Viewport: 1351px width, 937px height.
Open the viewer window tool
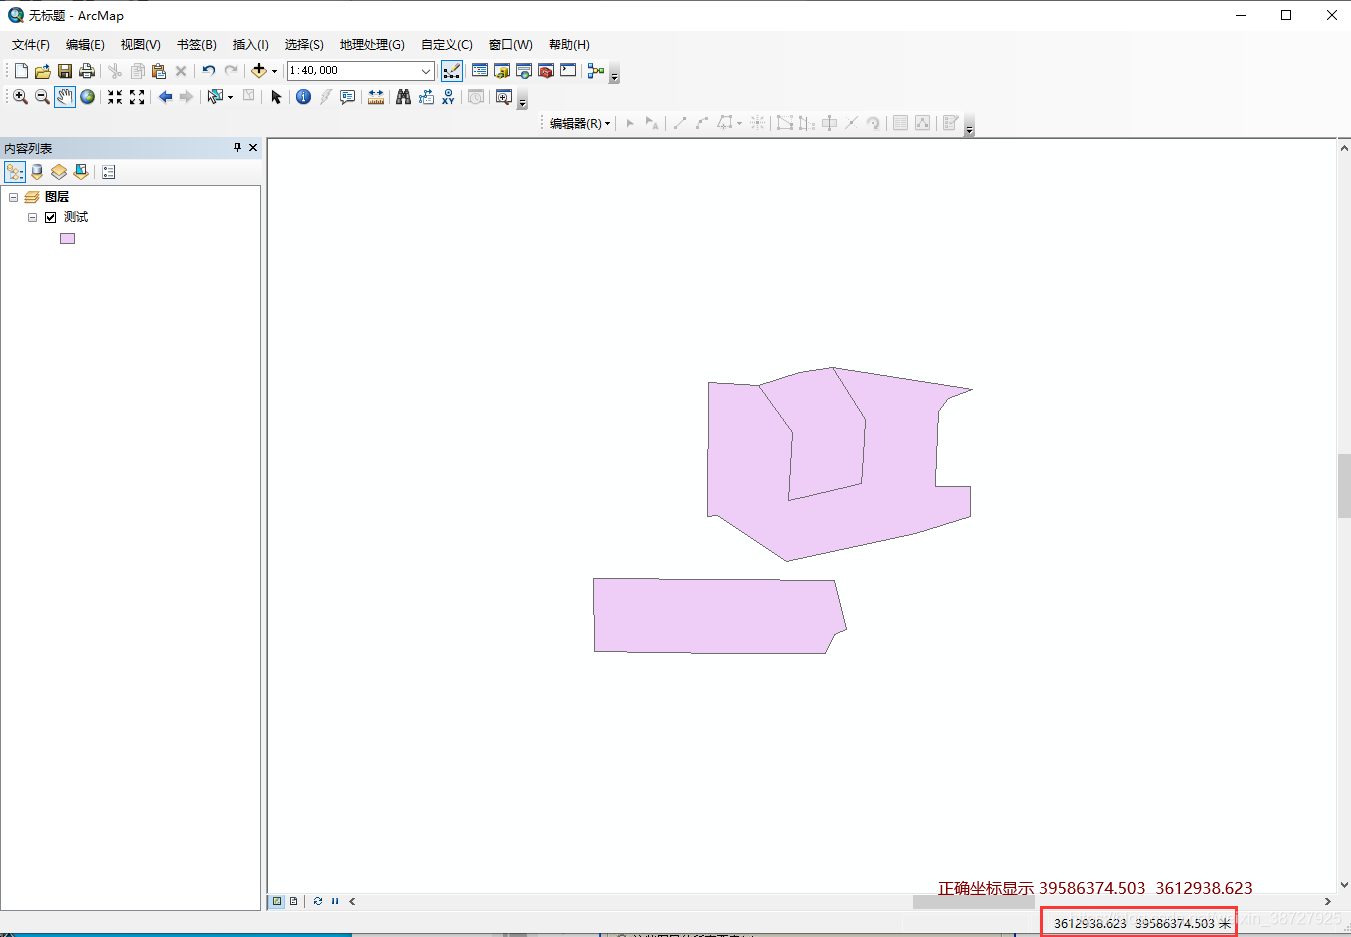click(504, 97)
